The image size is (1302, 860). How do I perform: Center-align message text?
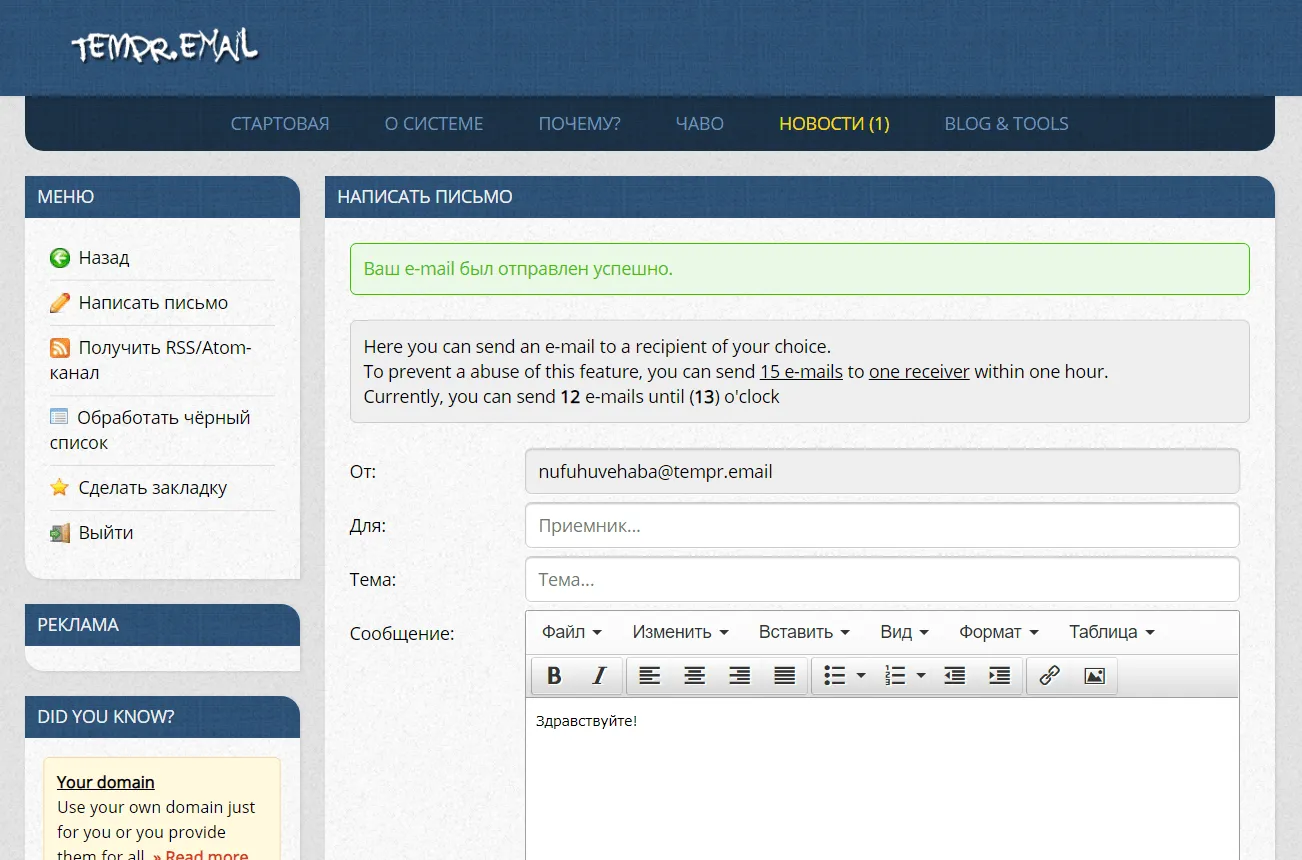[695, 676]
